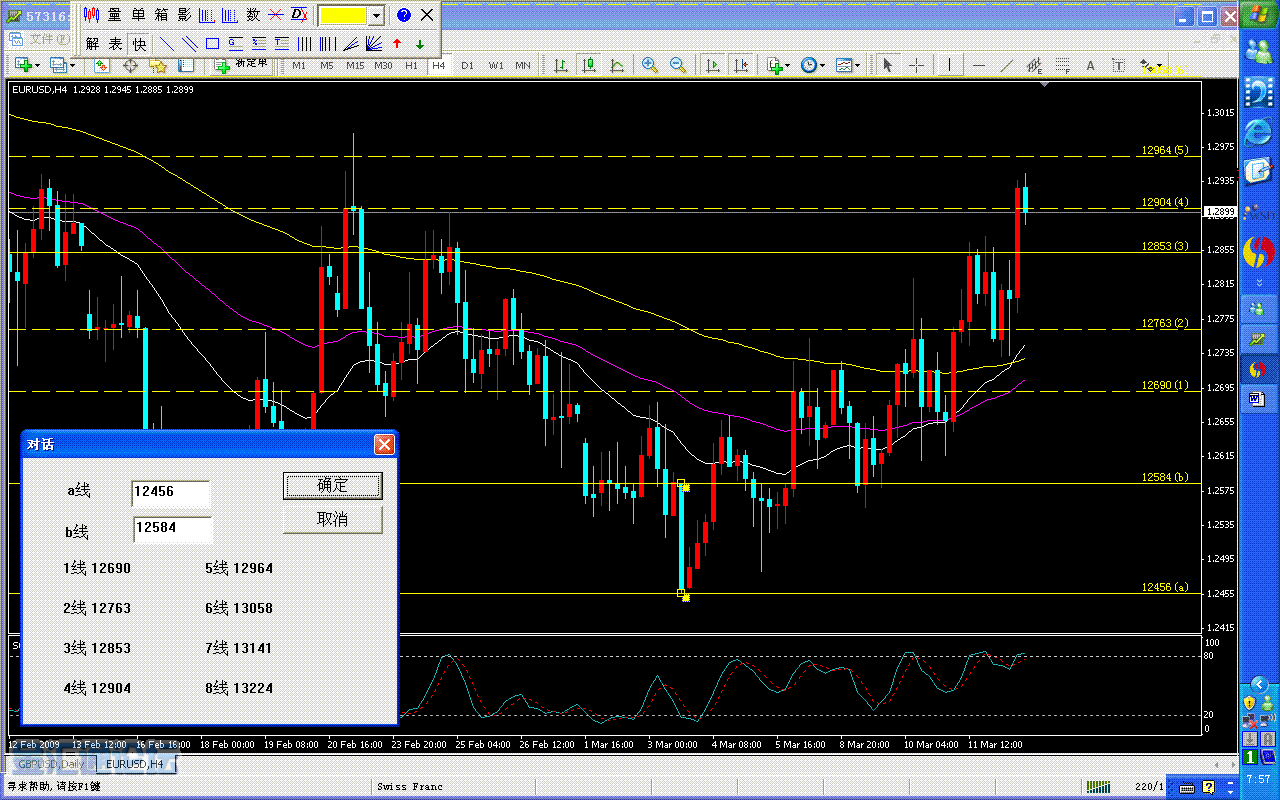Viewport: 1280px width, 800px height.
Task: Open Internet Explorer from the side taskbar
Action: pyautogui.click(x=1258, y=133)
